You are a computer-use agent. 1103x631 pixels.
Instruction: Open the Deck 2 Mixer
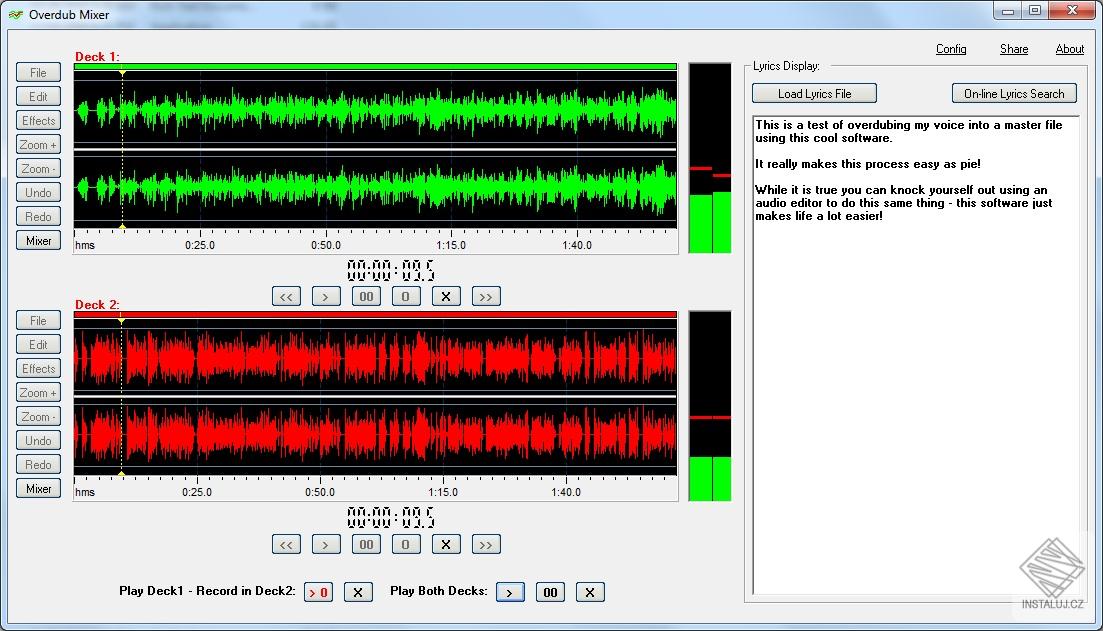(38, 488)
